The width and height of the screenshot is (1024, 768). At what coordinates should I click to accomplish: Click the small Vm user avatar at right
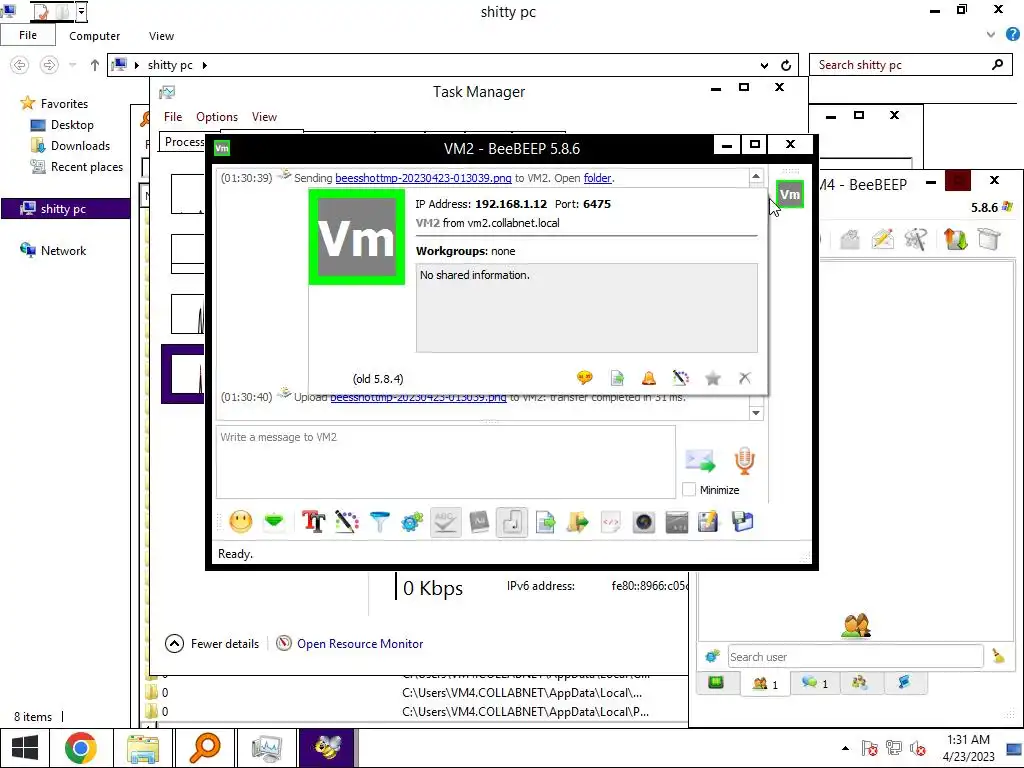(790, 194)
